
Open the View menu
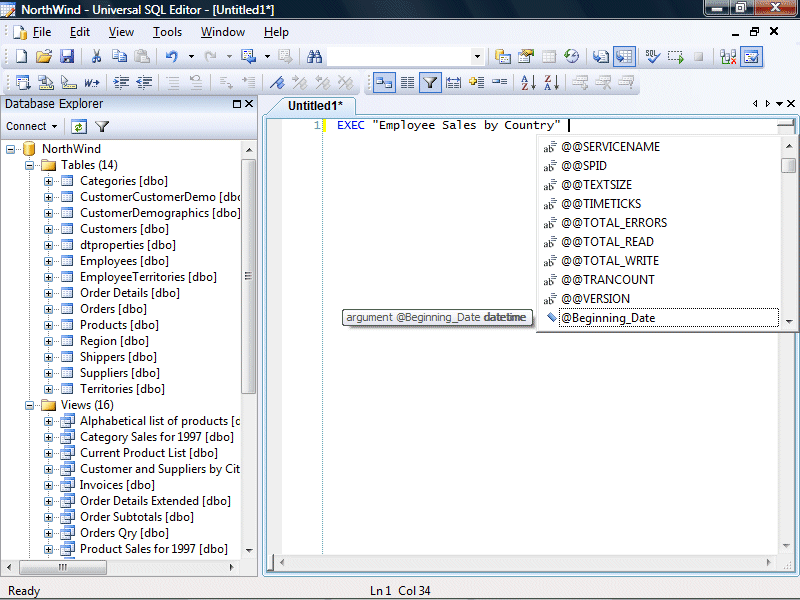tap(121, 32)
